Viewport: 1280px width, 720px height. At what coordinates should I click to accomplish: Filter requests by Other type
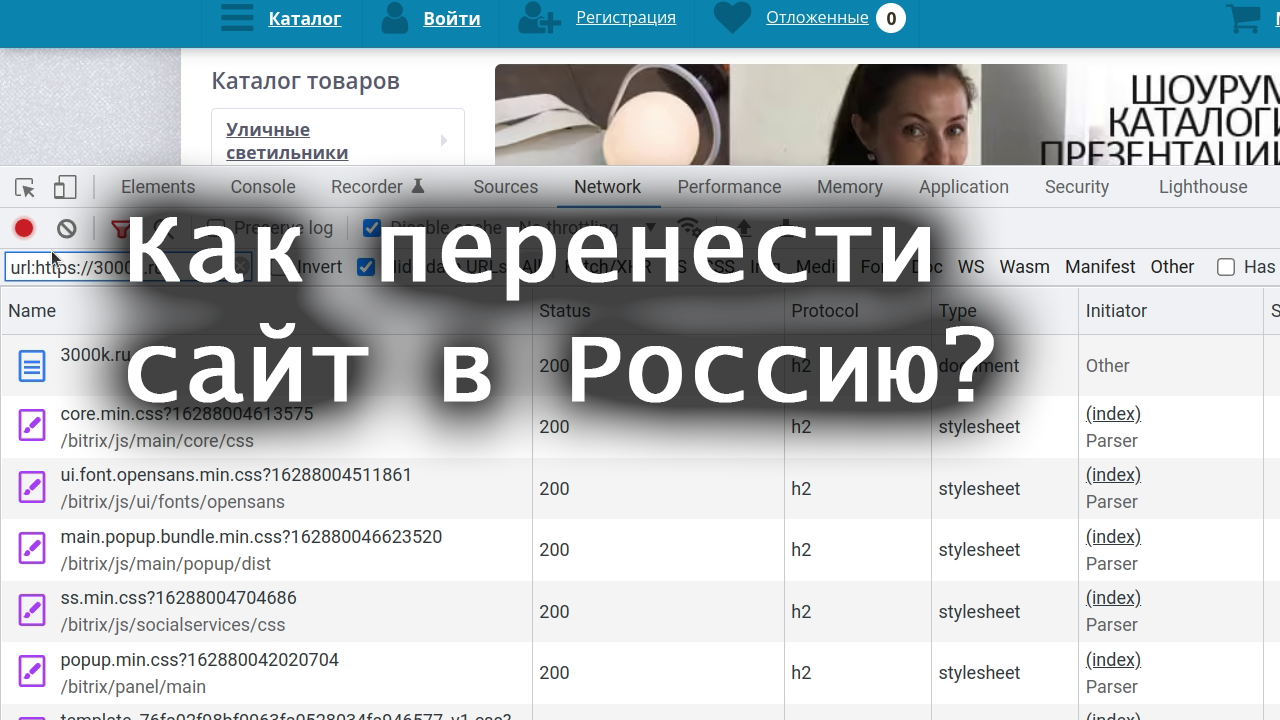coord(1172,267)
